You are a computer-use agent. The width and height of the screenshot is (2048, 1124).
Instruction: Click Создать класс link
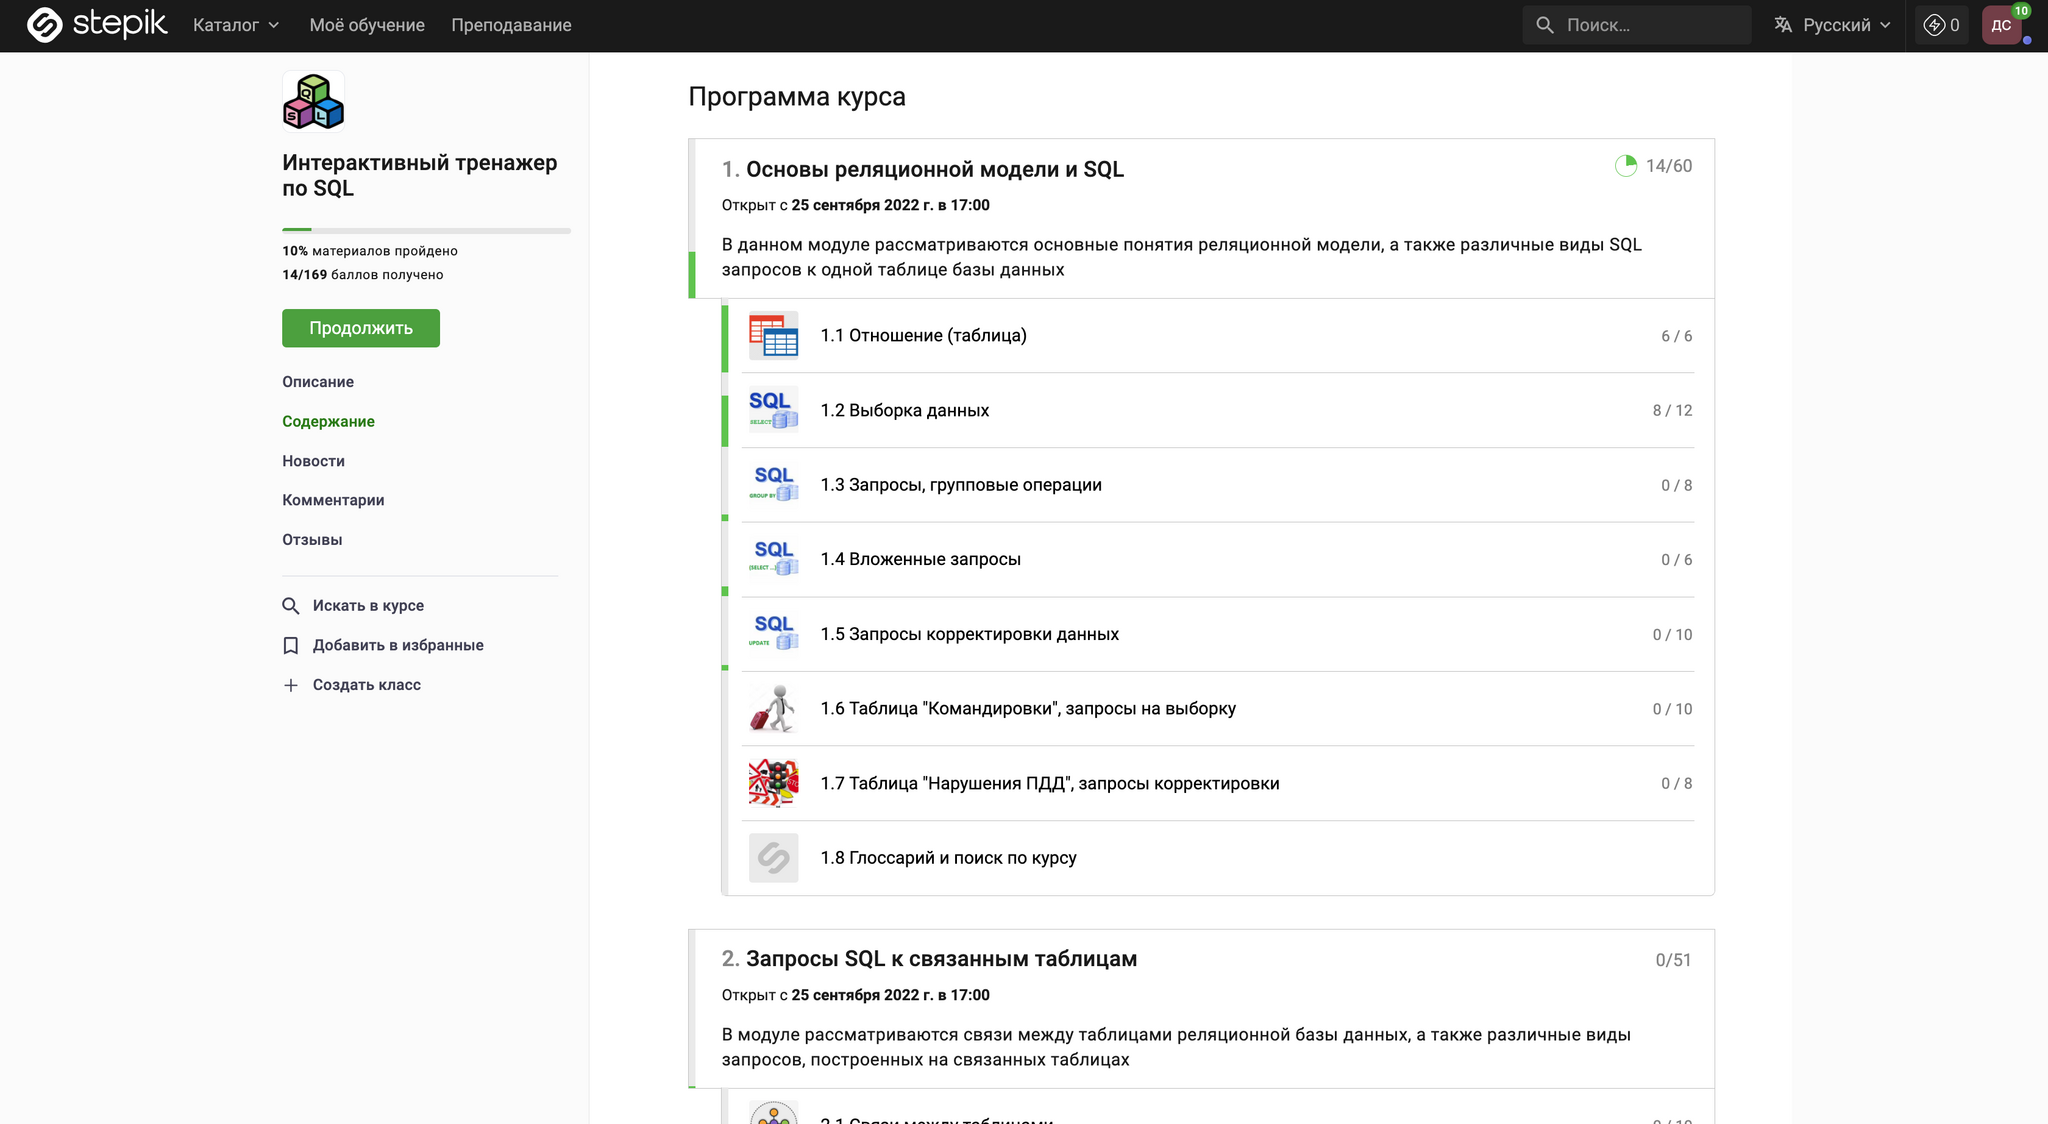(367, 685)
